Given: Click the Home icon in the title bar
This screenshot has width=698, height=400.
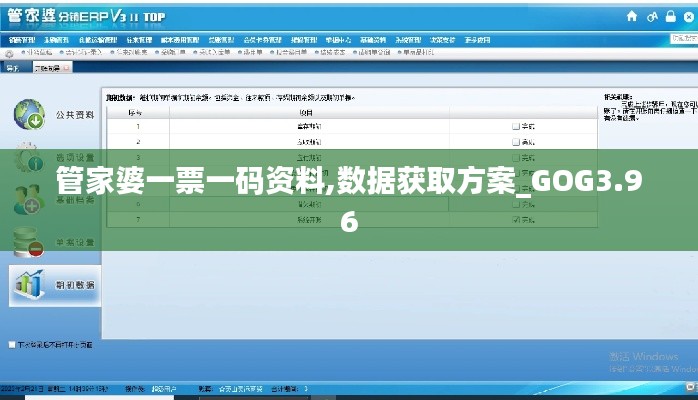Looking at the screenshot, I should (x=632, y=17).
